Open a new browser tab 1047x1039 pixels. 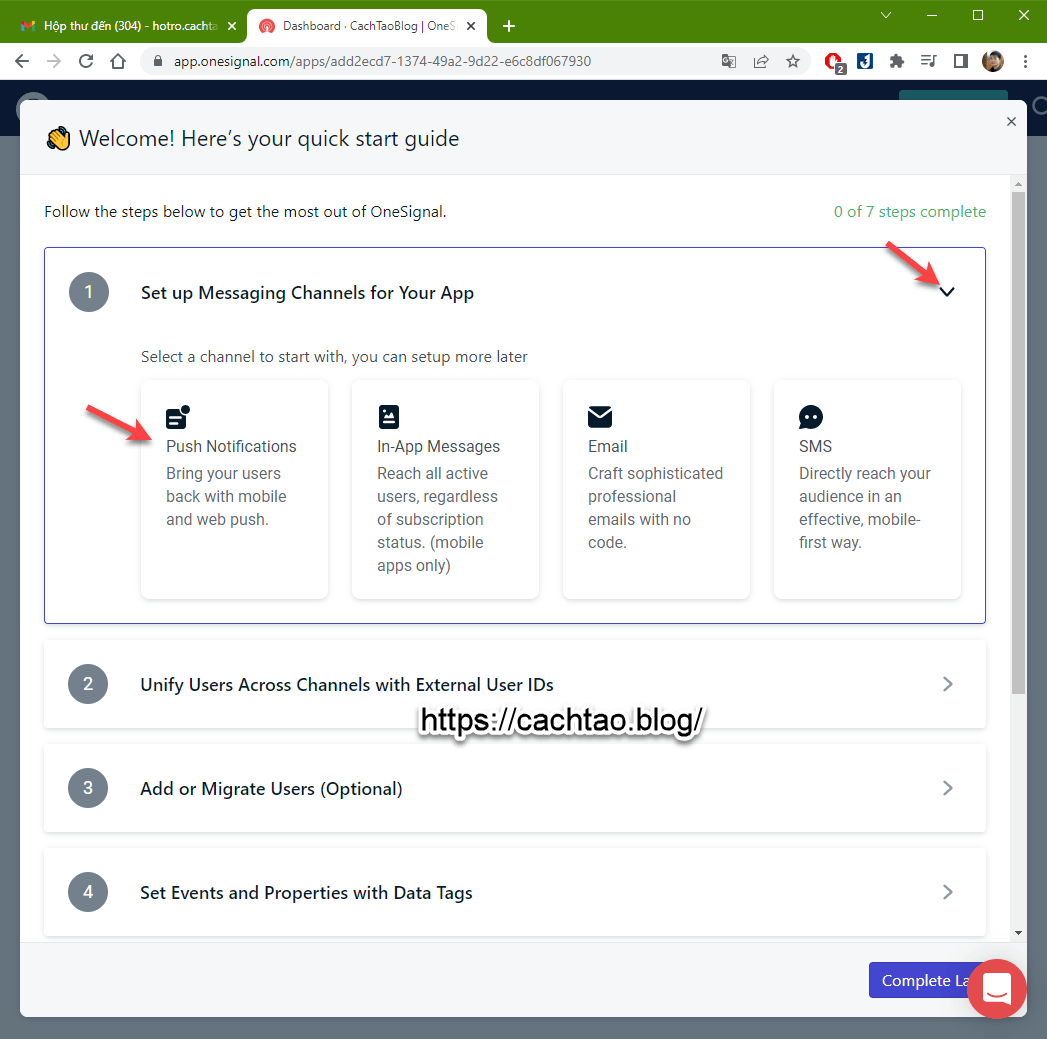click(509, 26)
